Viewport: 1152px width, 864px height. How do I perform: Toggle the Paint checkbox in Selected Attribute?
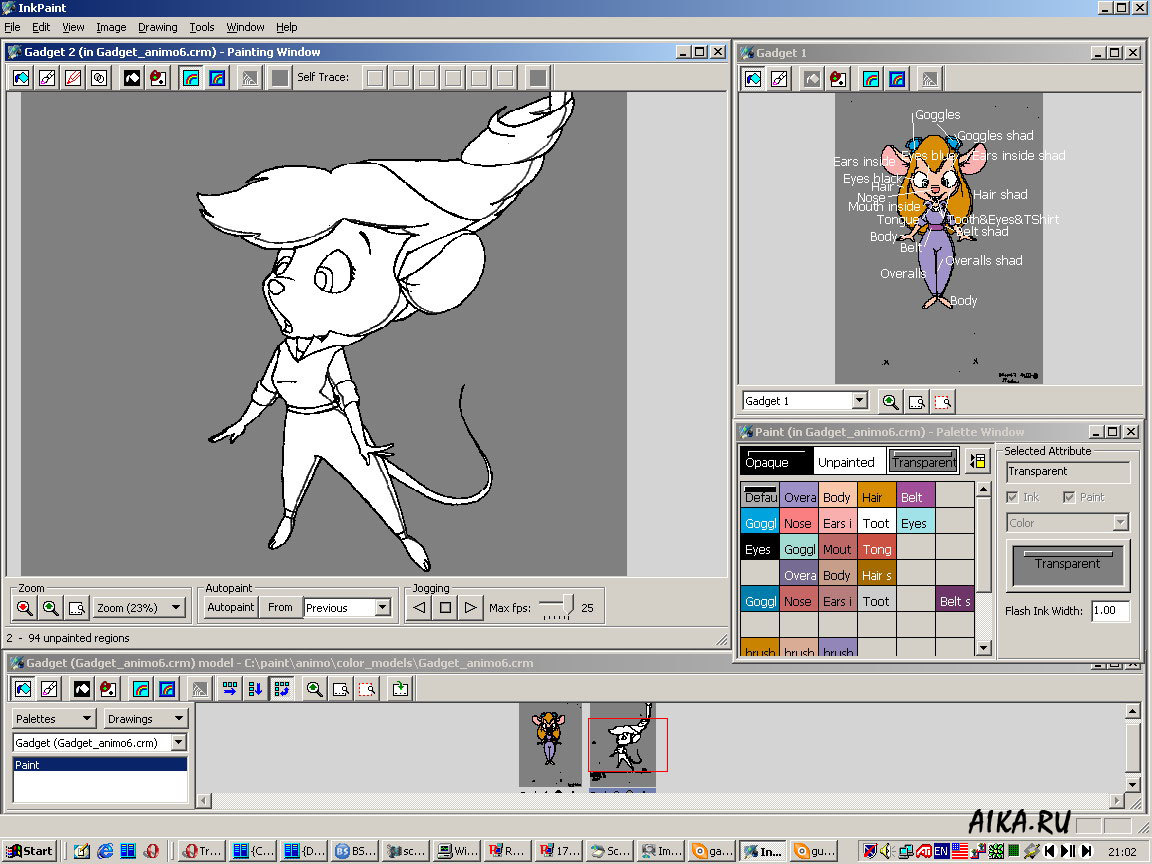tap(1069, 497)
